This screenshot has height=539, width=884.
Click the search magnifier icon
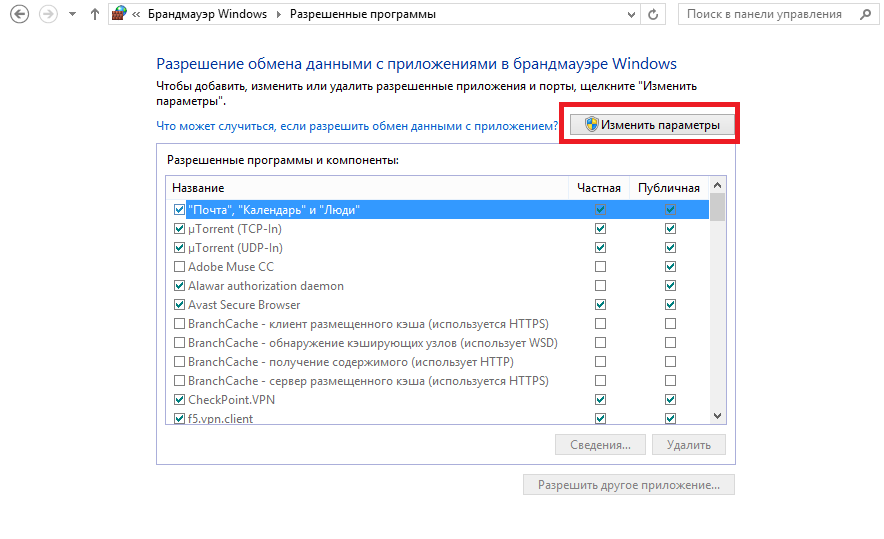coord(865,15)
